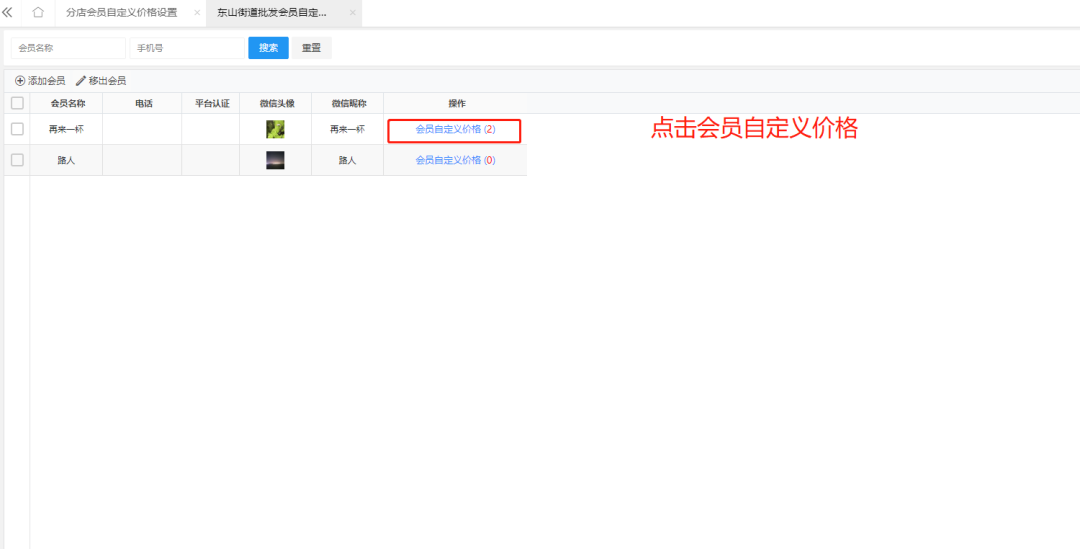Open WeChat avatar of 路人
This screenshot has width=1080, height=549.
tap(275, 160)
